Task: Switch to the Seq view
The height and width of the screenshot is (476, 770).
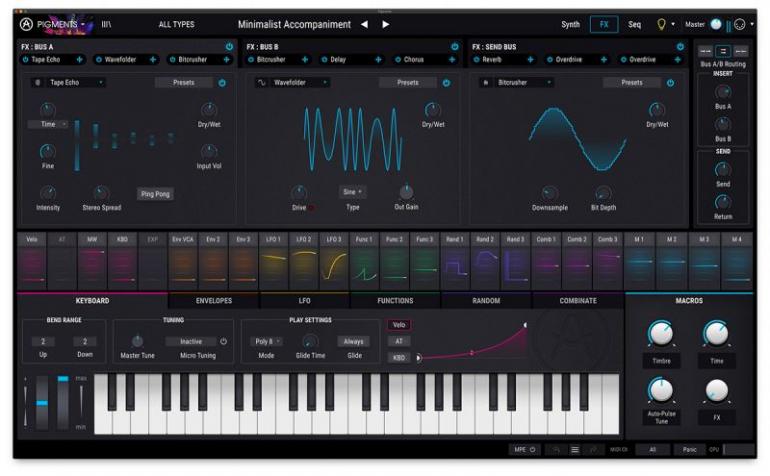Action: pos(634,24)
